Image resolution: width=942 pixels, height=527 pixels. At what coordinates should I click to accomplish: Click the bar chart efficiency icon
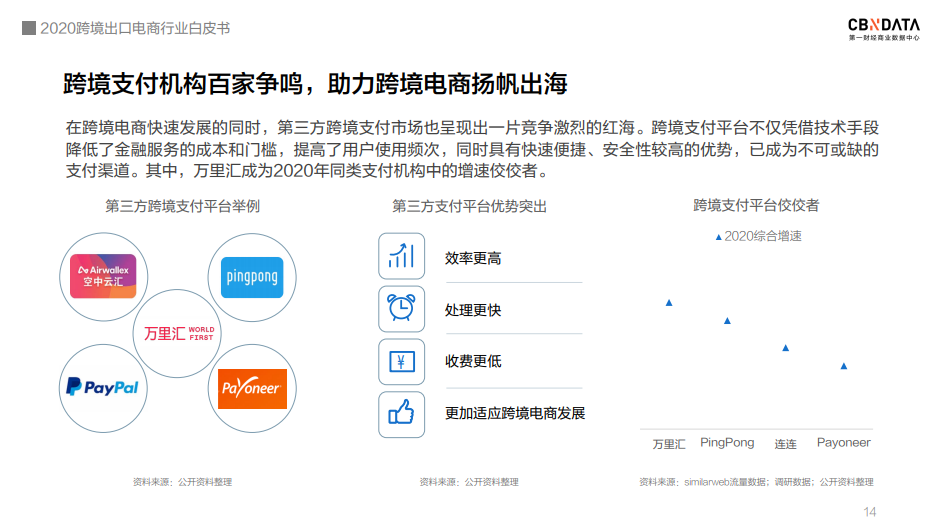[401, 256]
